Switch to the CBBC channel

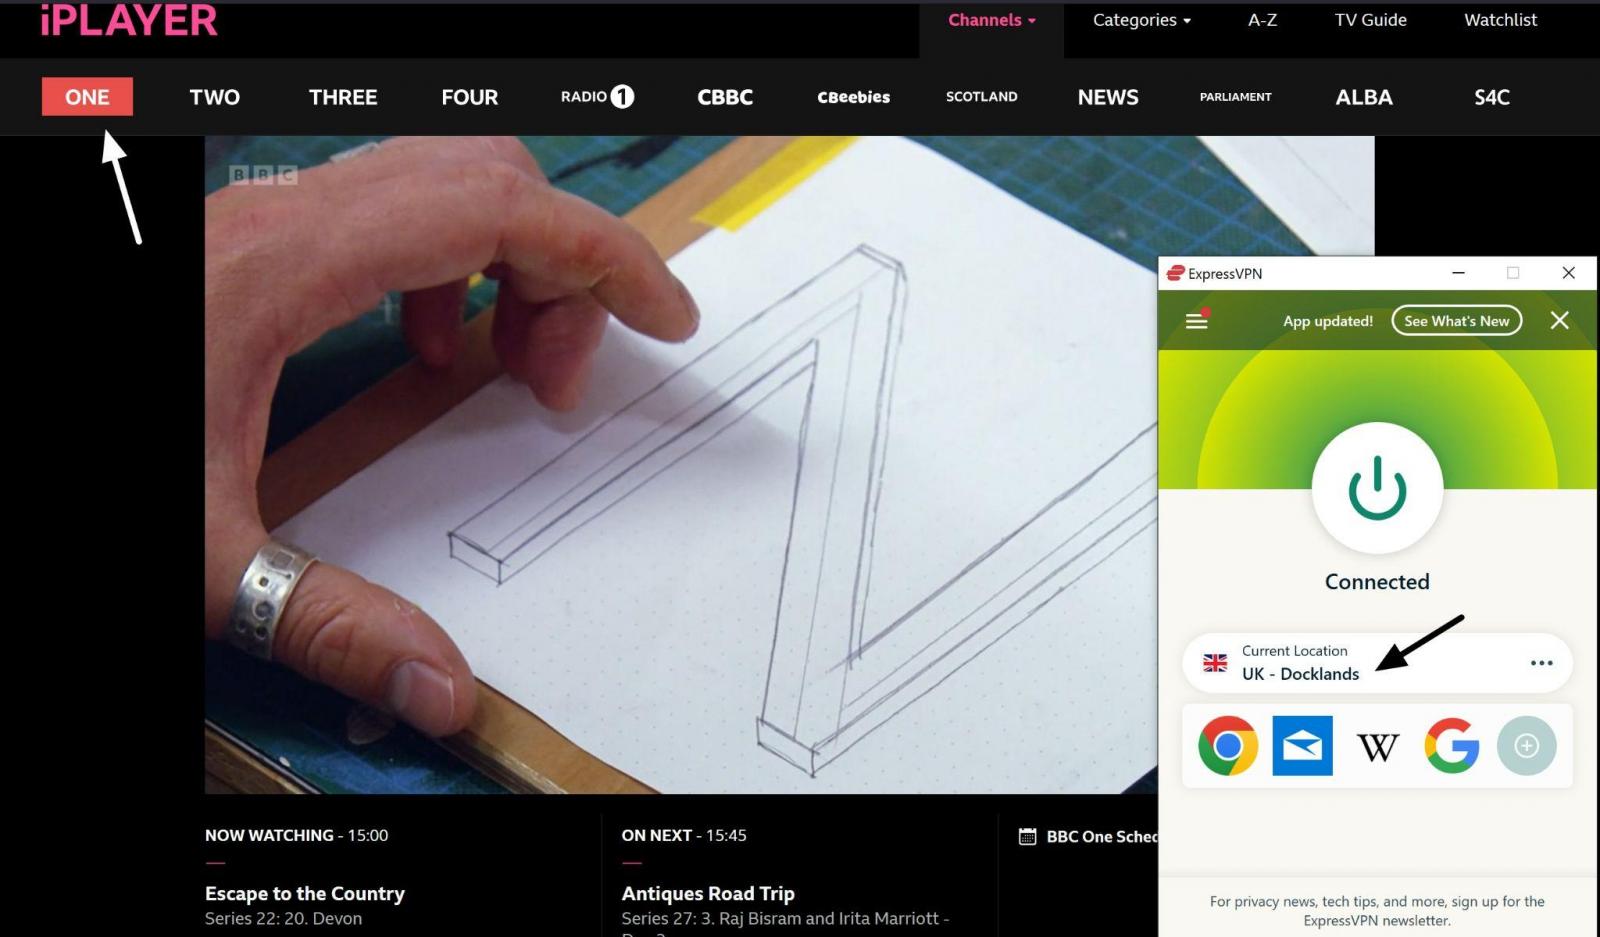pos(725,97)
